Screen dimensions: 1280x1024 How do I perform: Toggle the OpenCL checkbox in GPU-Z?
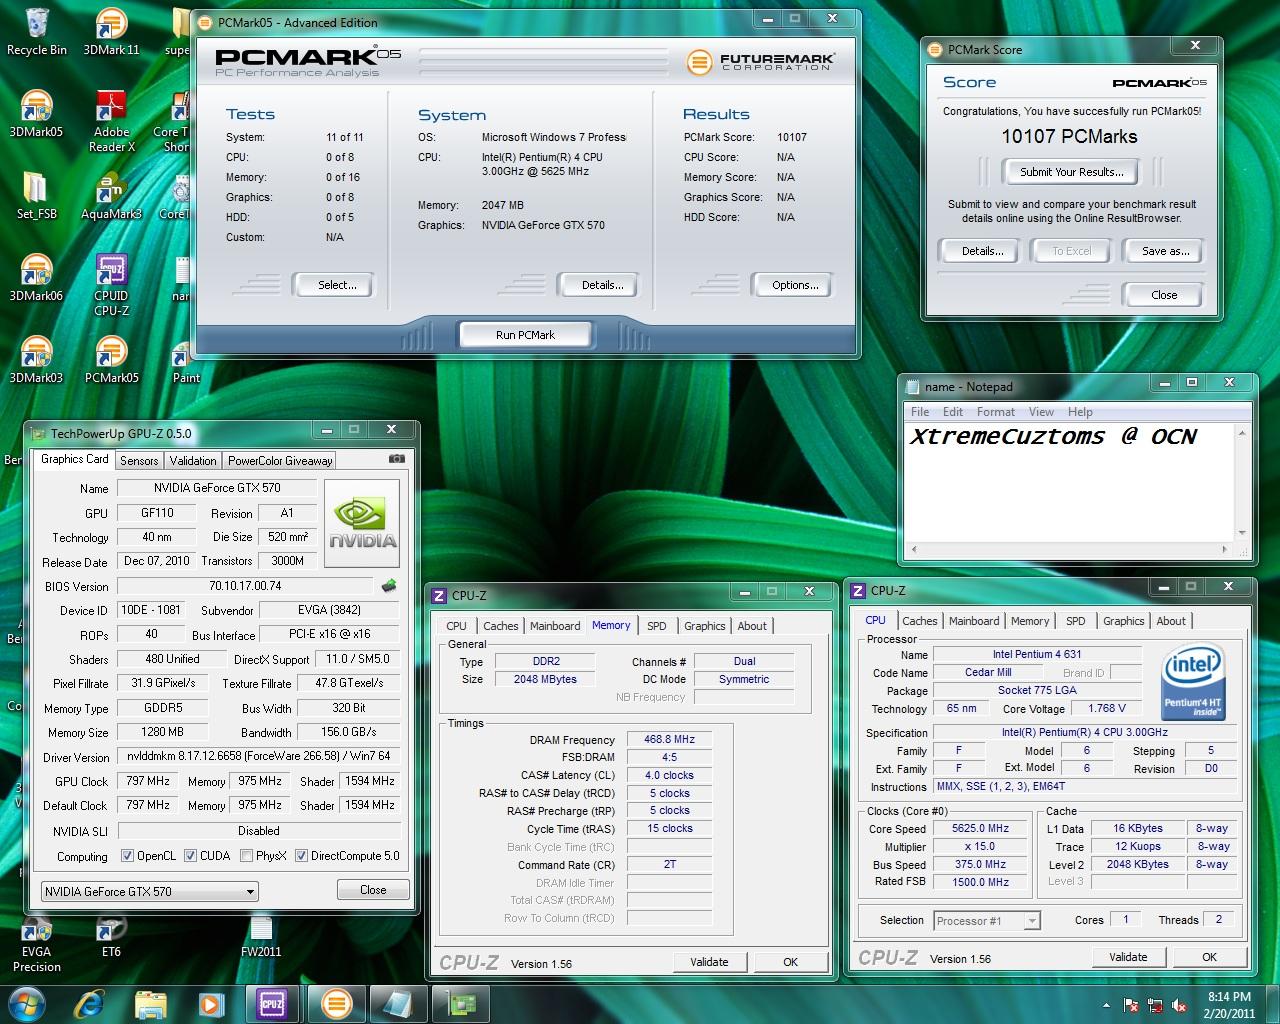click(x=127, y=856)
